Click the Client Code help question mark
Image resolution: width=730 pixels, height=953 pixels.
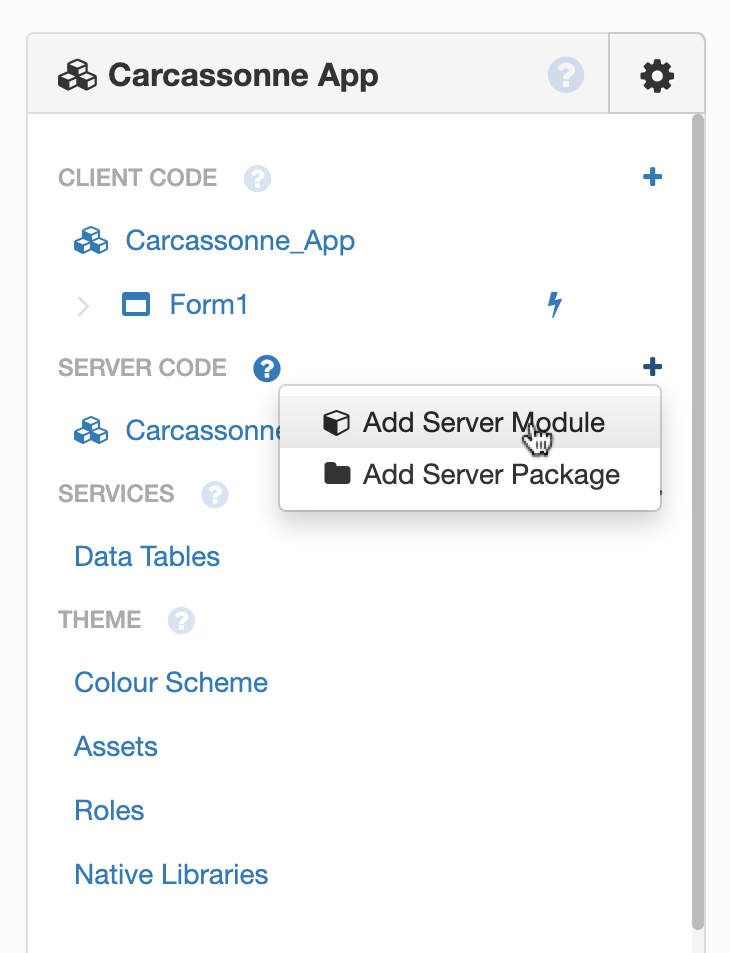(258, 179)
